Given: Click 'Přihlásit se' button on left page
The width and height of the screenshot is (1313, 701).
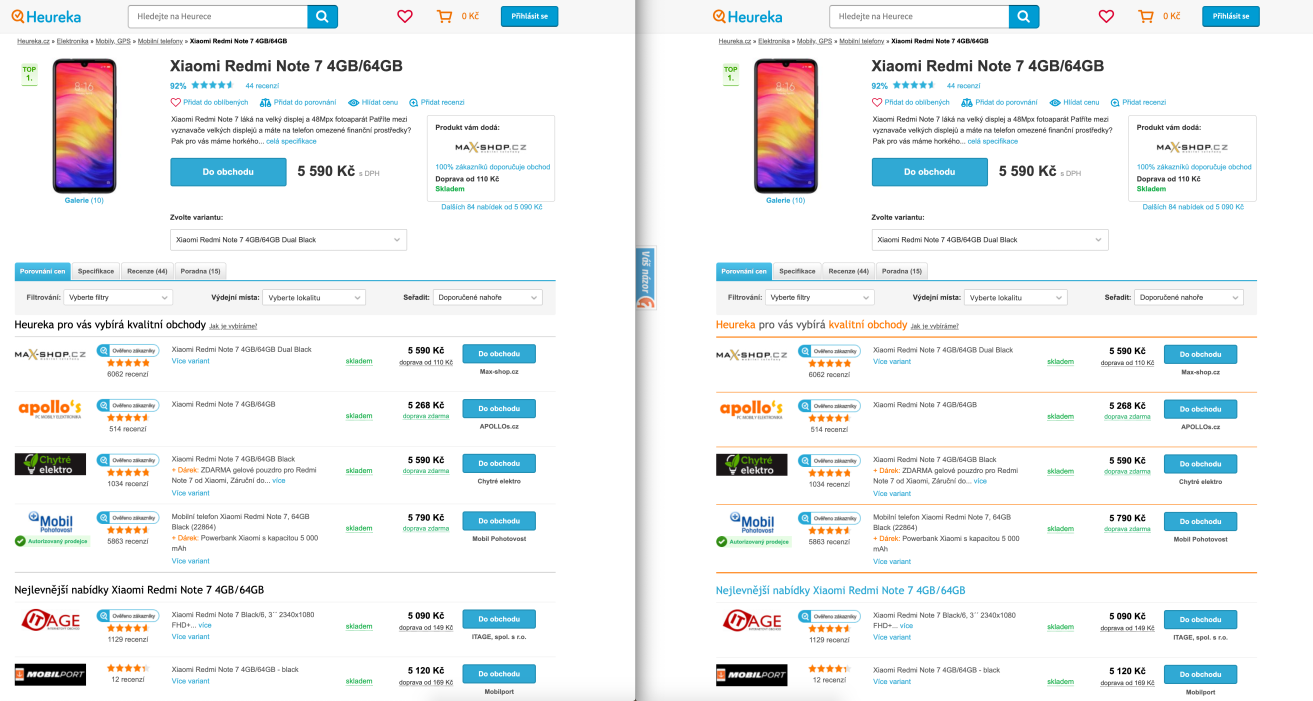Looking at the screenshot, I should [x=529, y=16].
